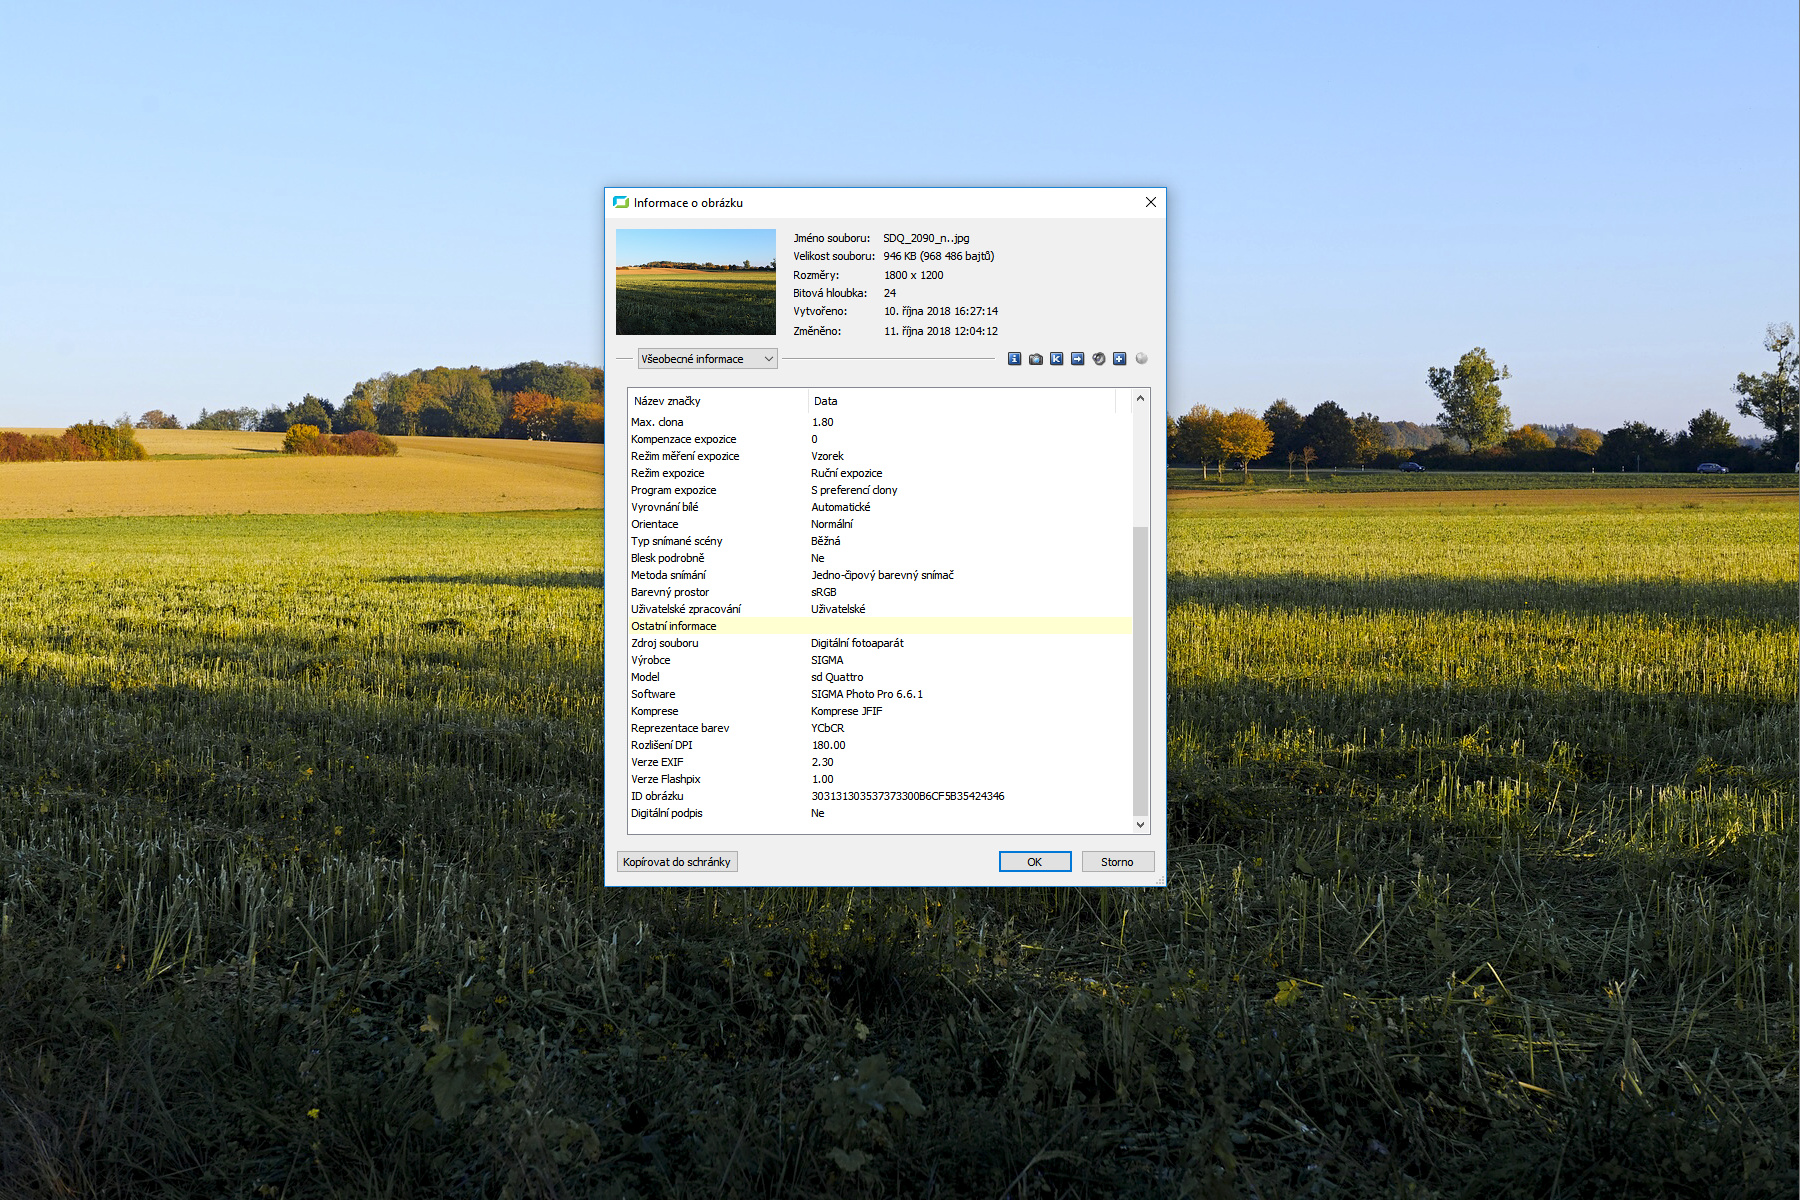The height and width of the screenshot is (1200, 1800).
Task: Open the 'Všeobecné informace' dropdown
Action: (707, 359)
